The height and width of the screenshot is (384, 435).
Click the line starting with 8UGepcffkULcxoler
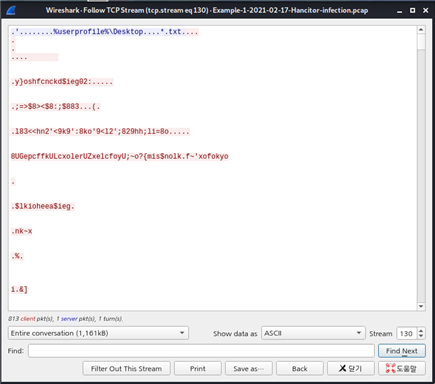click(120, 156)
